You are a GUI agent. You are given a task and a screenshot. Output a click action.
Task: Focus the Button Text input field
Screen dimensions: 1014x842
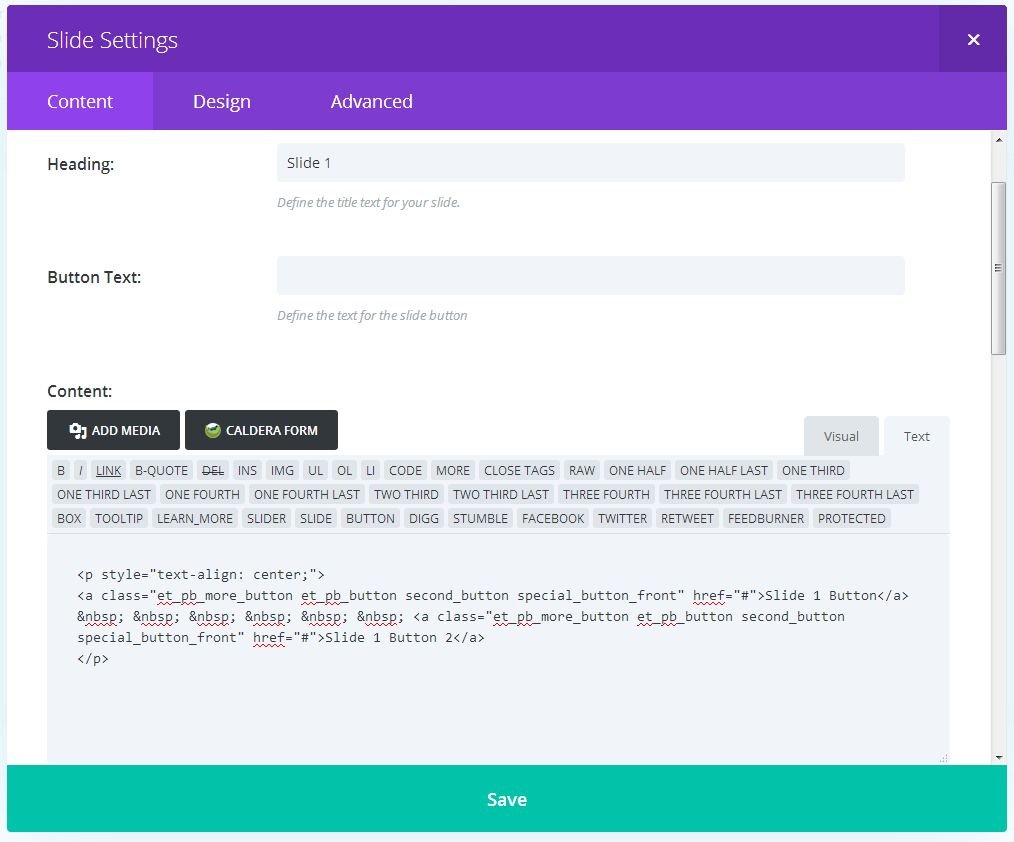pos(590,276)
